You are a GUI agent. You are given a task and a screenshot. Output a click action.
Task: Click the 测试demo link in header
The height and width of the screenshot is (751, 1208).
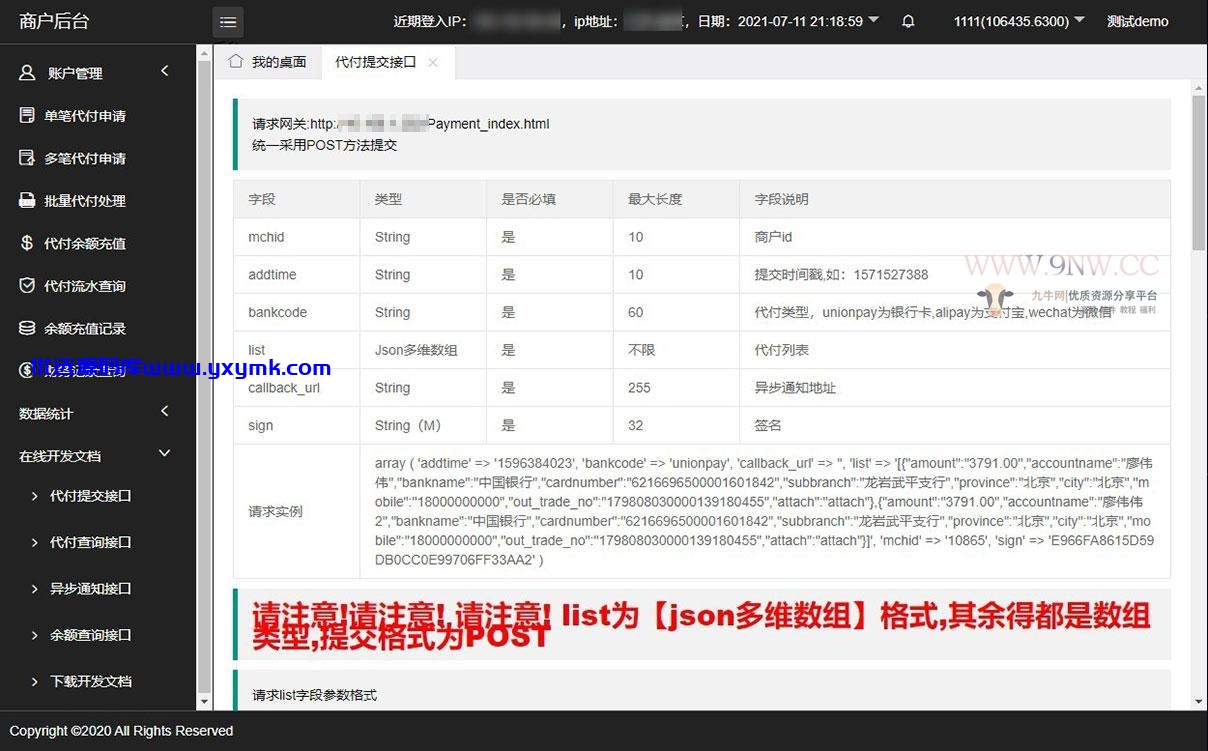tap(1137, 21)
